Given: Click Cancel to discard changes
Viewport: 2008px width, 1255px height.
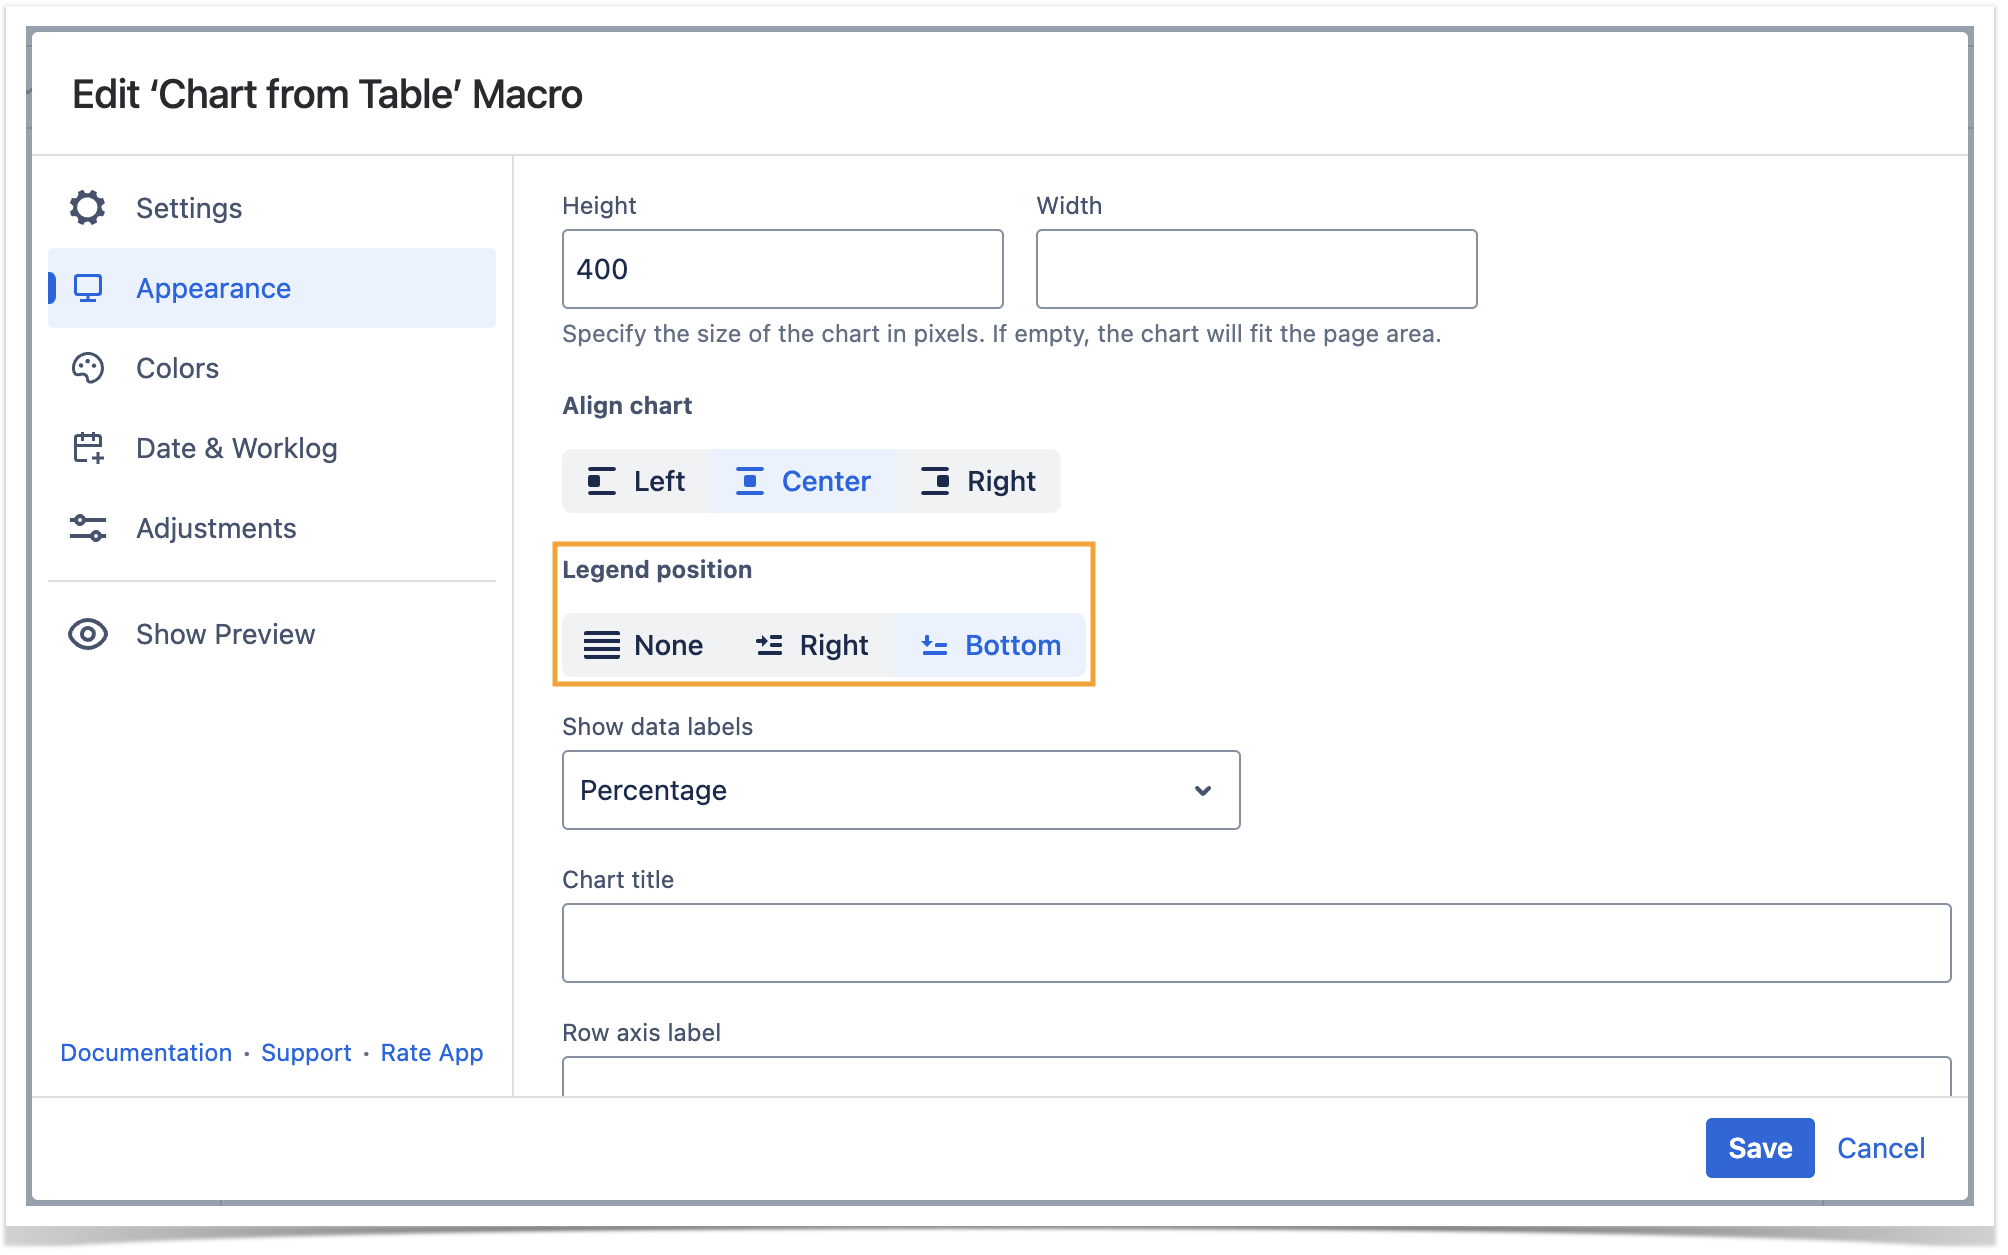Looking at the screenshot, I should pos(1880,1148).
